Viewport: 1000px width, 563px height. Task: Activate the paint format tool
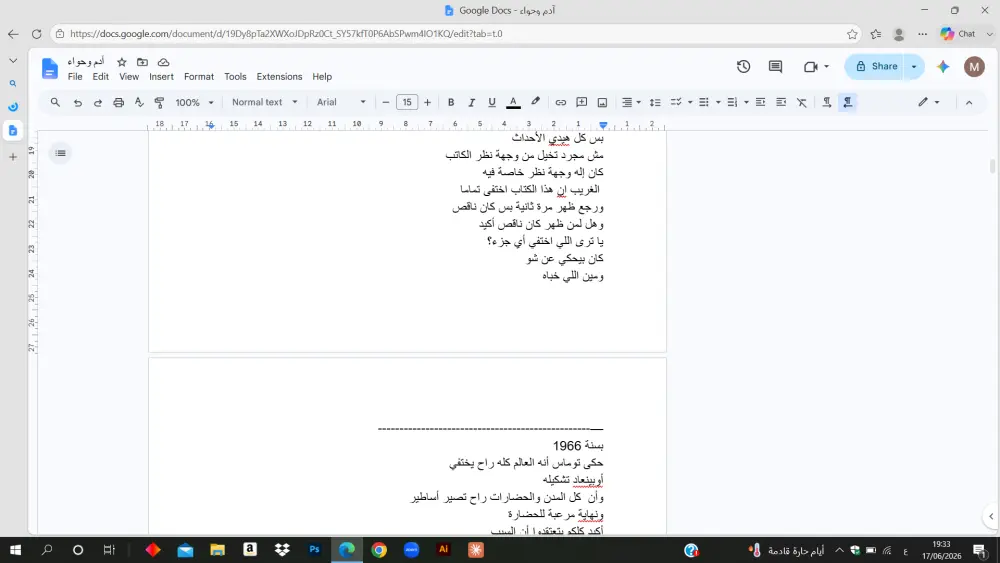(159, 102)
